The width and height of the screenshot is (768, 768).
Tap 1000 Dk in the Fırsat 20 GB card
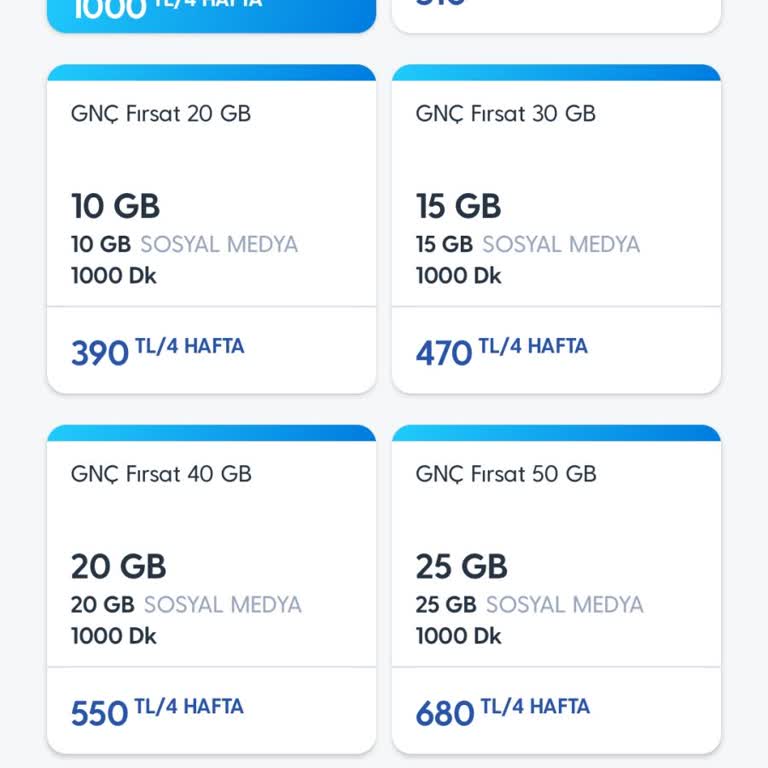point(114,275)
